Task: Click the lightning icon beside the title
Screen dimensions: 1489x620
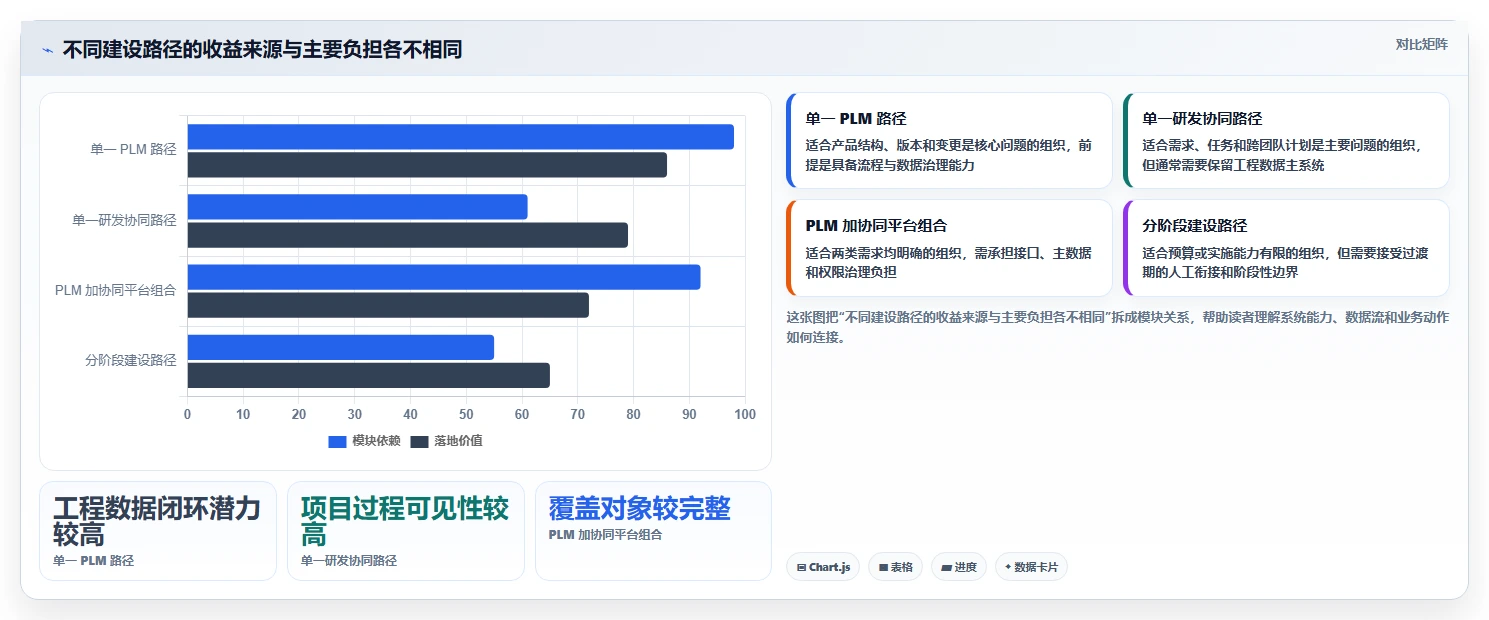Action: click(47, 50)
